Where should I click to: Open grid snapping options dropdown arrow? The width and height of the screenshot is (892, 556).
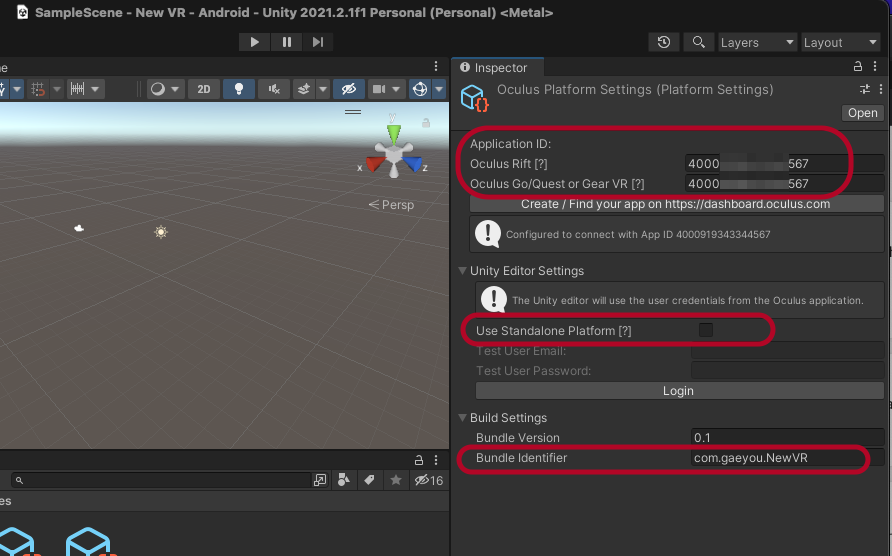tap(56, 89)
